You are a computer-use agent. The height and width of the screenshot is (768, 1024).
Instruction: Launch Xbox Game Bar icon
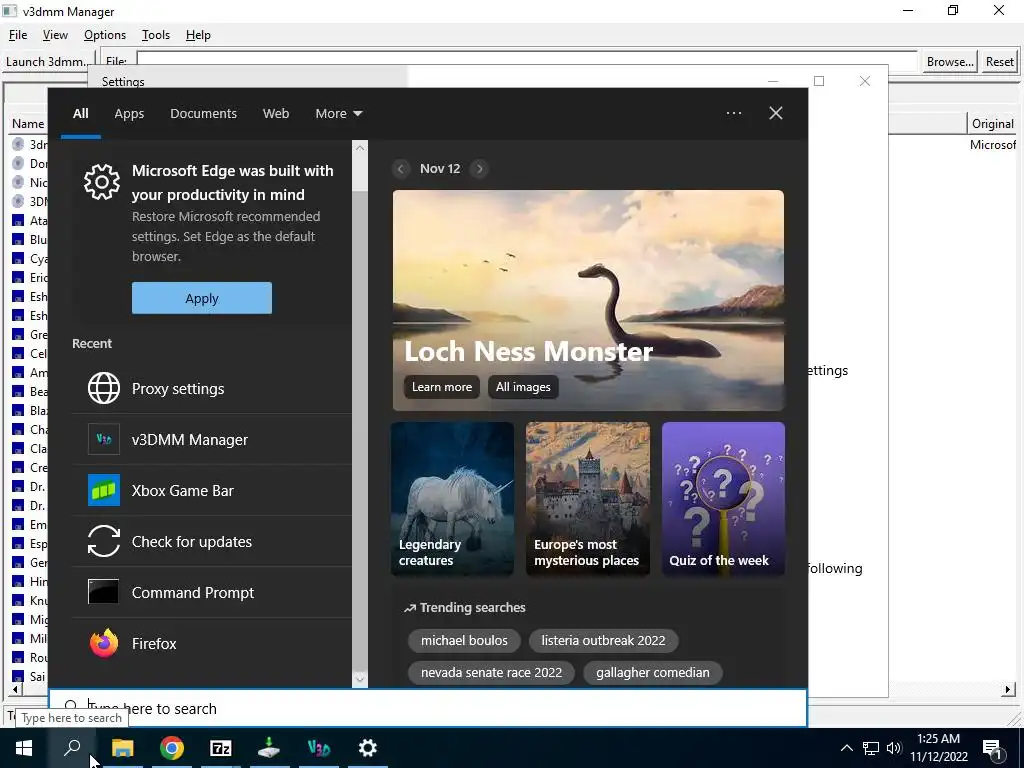pos(104,490)
